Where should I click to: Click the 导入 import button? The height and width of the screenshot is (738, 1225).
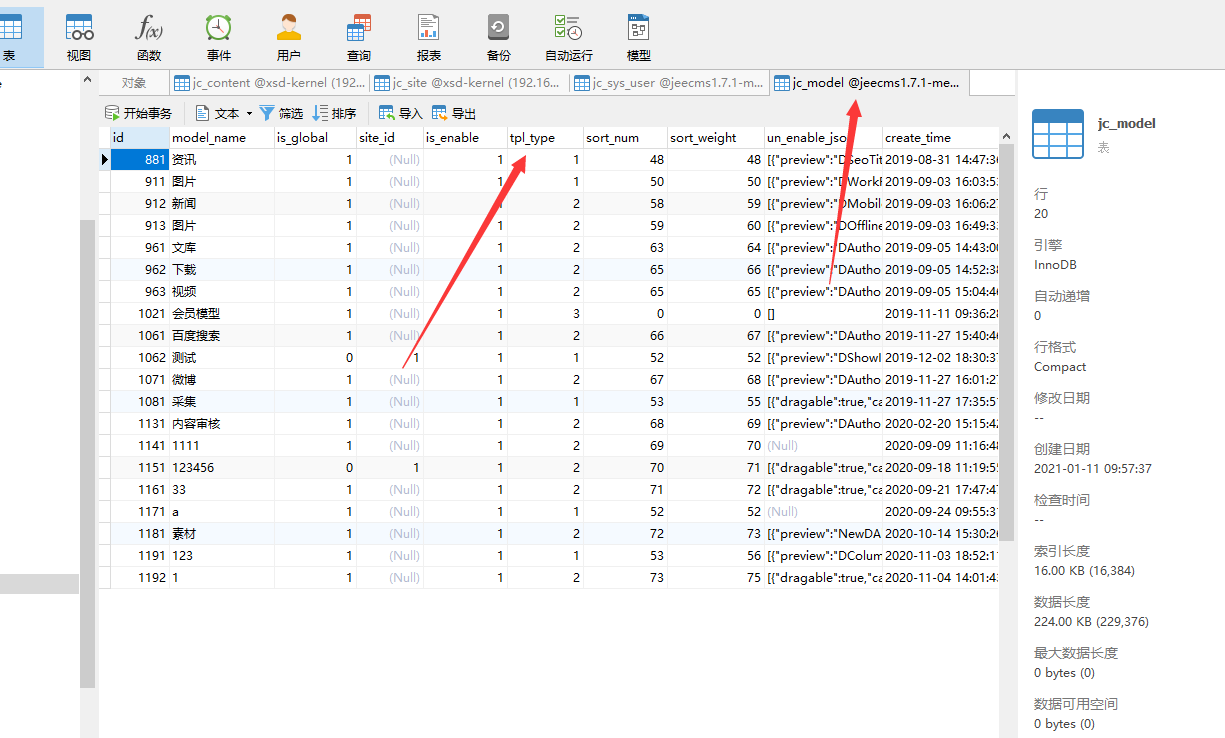click(400, 114)
